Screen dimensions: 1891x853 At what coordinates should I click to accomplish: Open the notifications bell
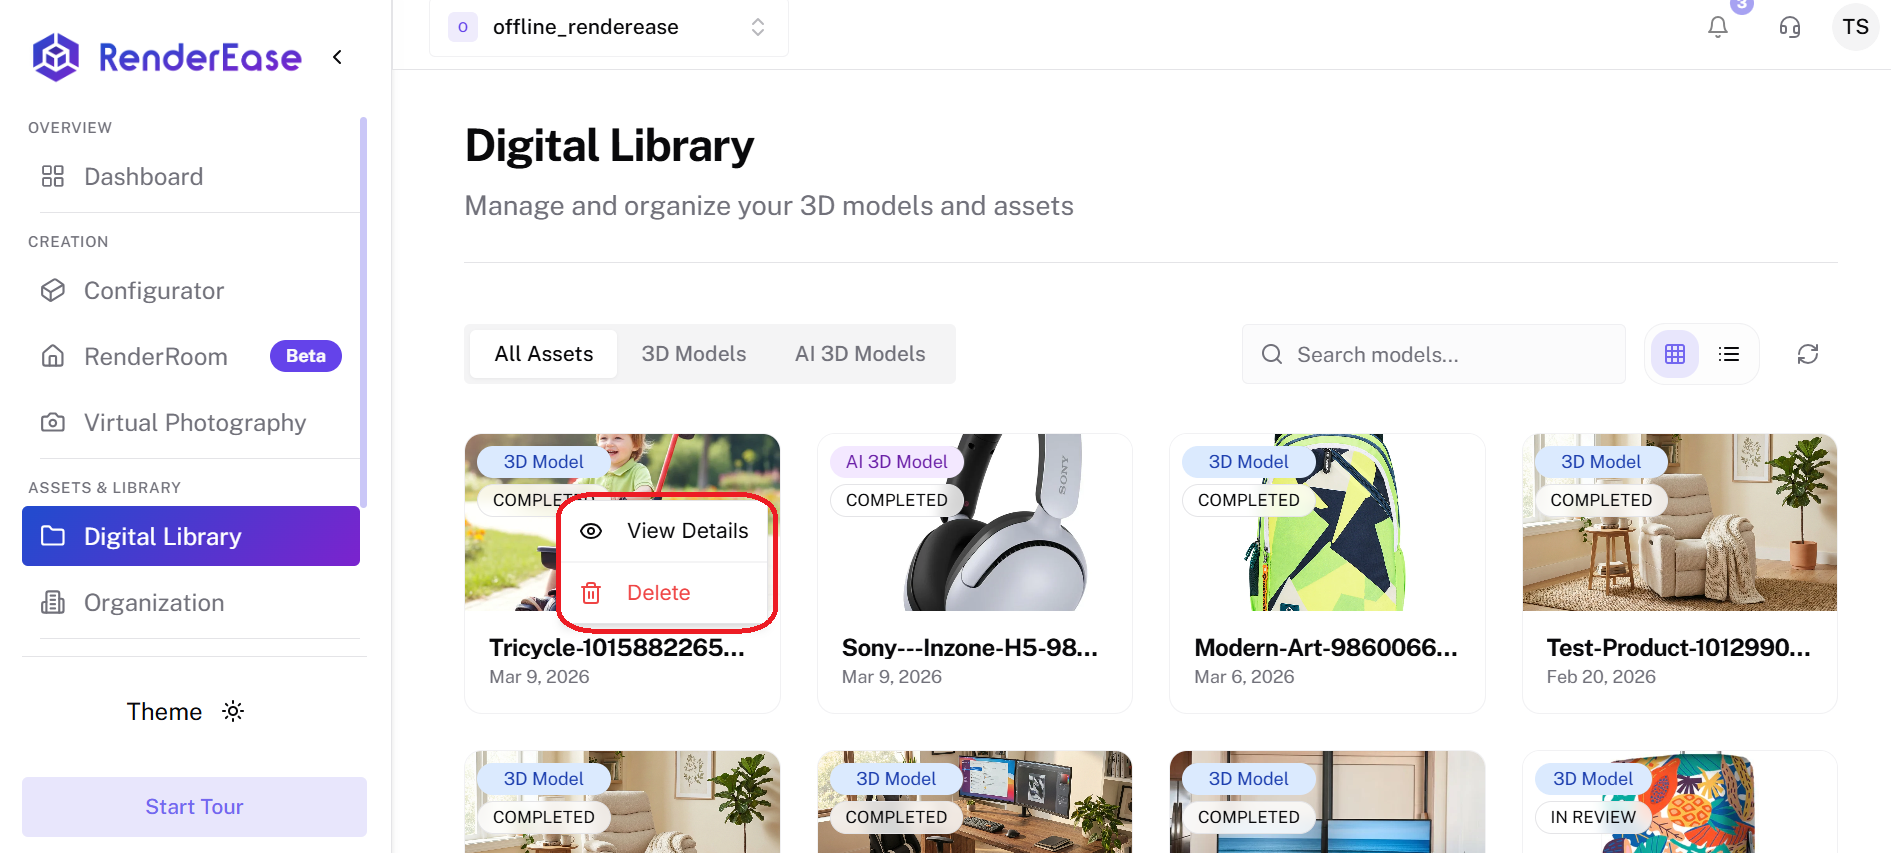pos(1718,27)
